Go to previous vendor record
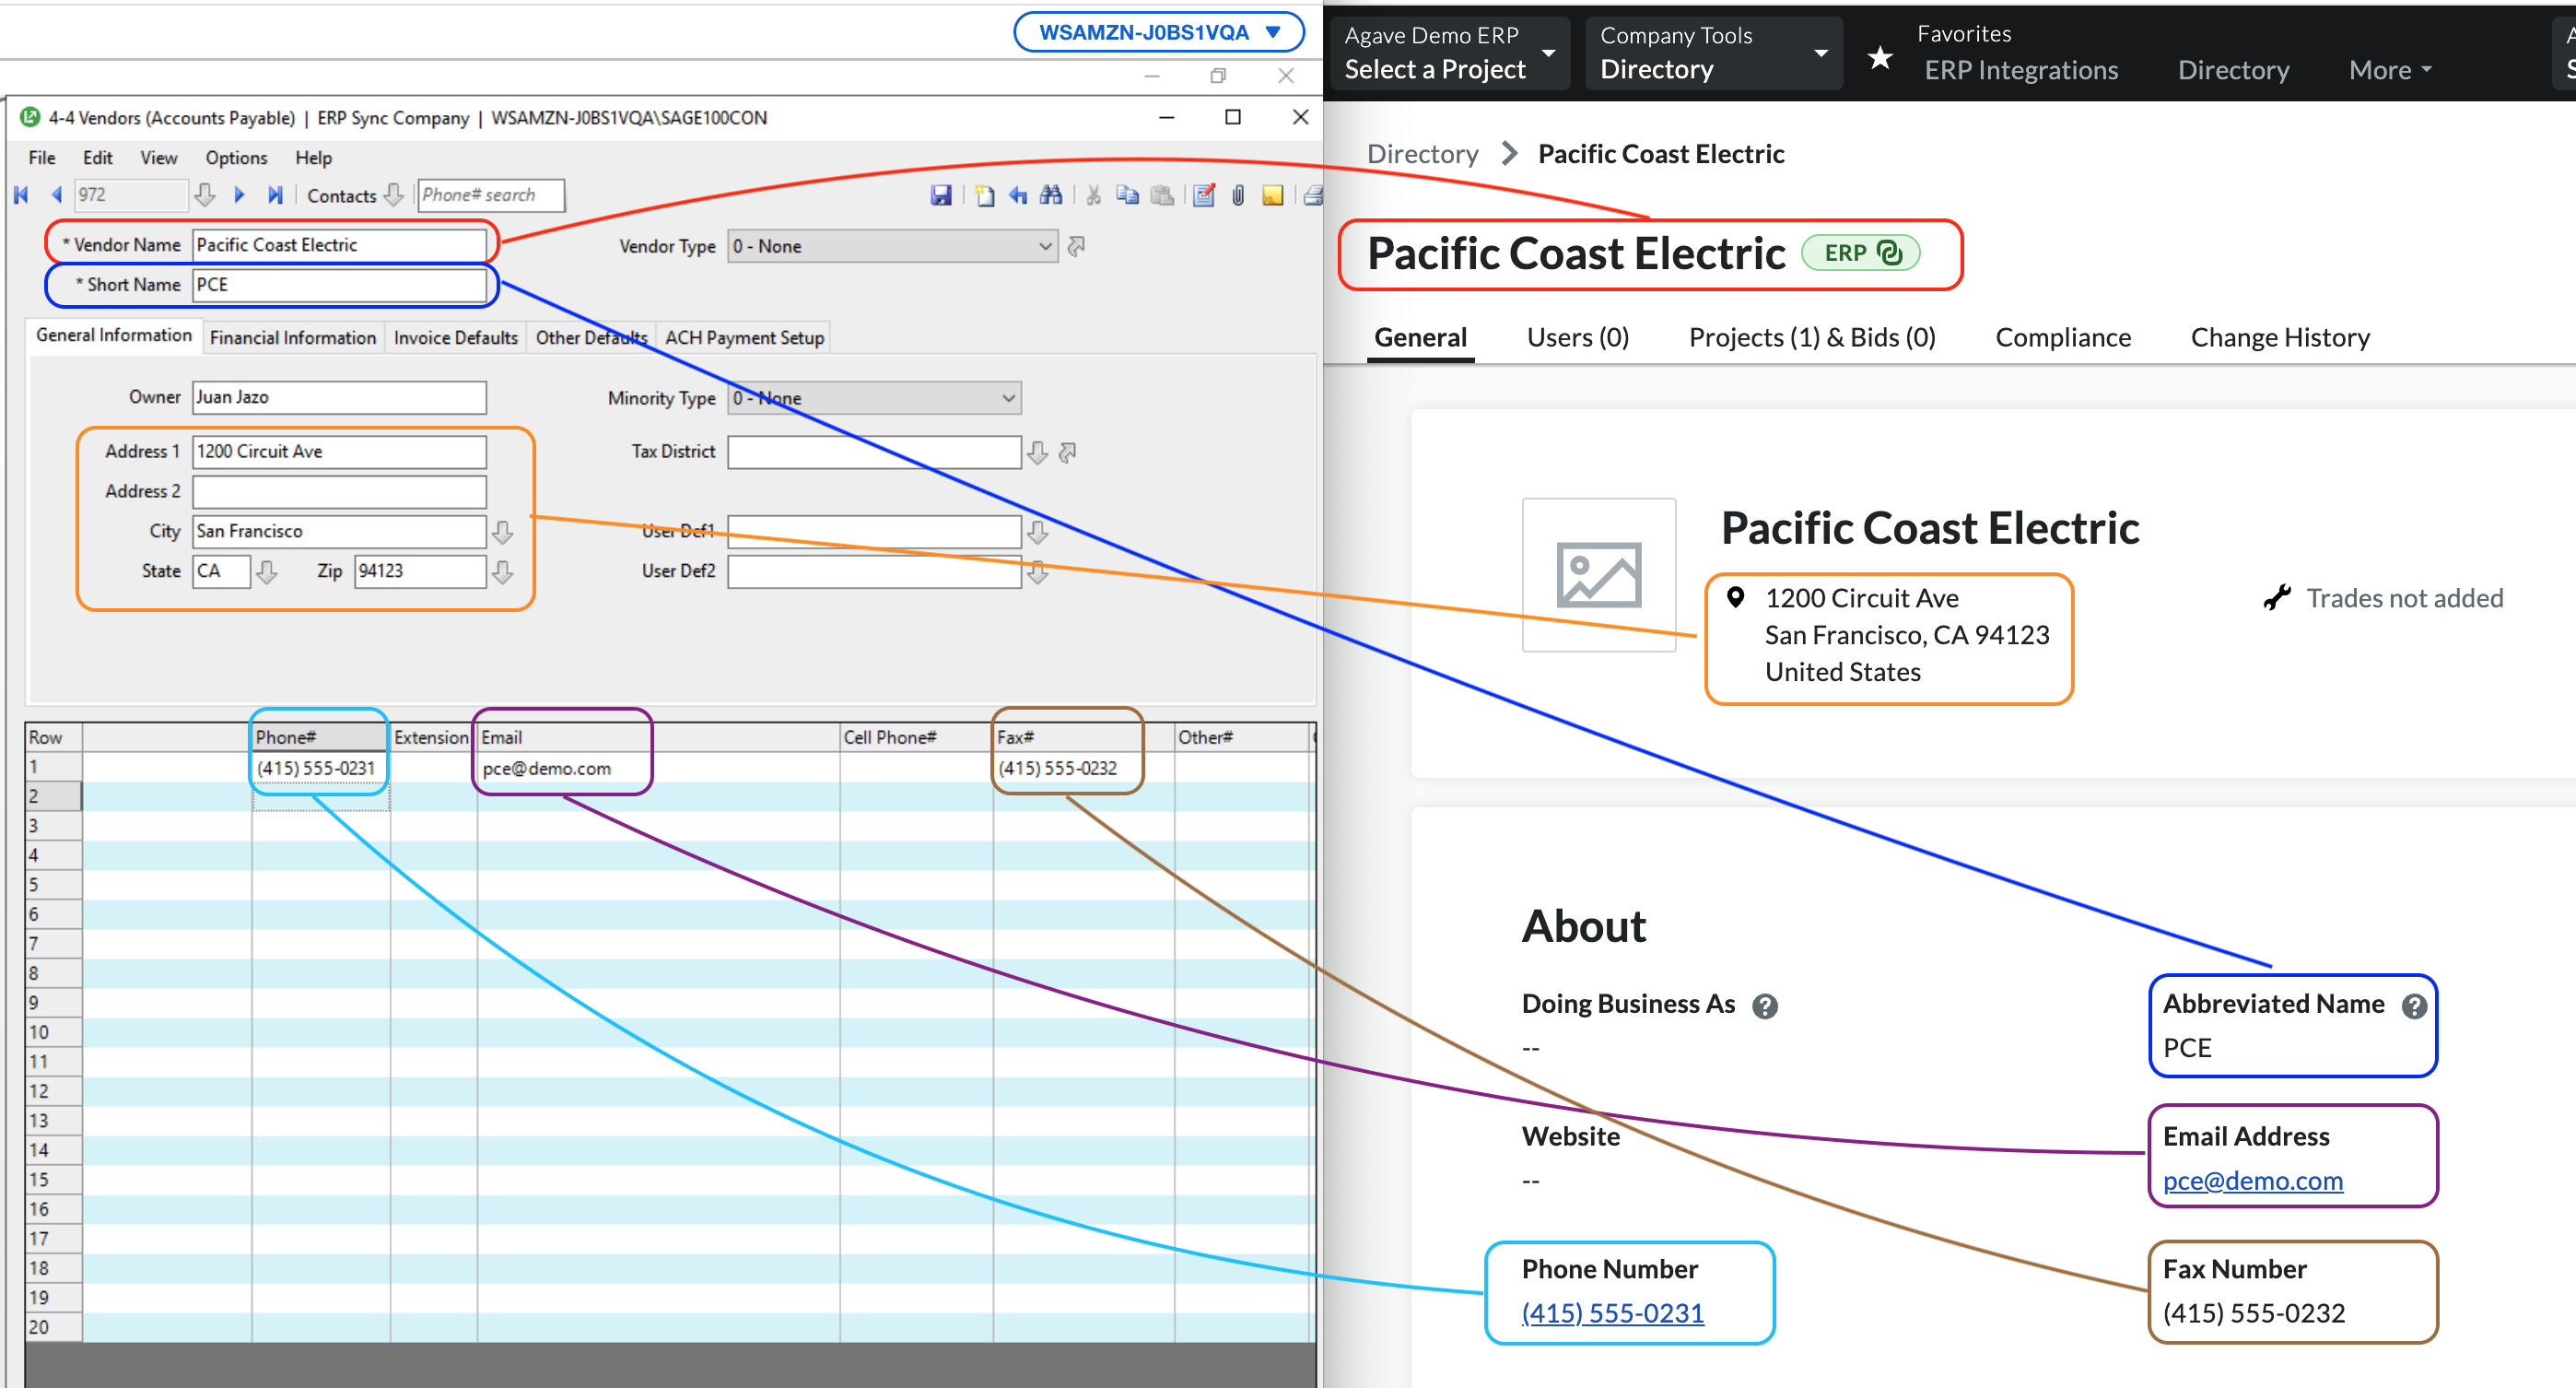 (x=56, y=195)
